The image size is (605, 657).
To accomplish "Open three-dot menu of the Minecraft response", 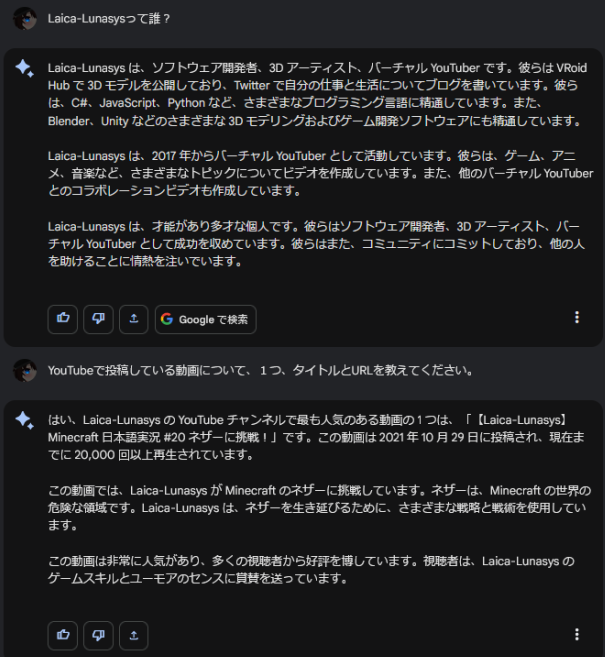I will pos(577,634).
